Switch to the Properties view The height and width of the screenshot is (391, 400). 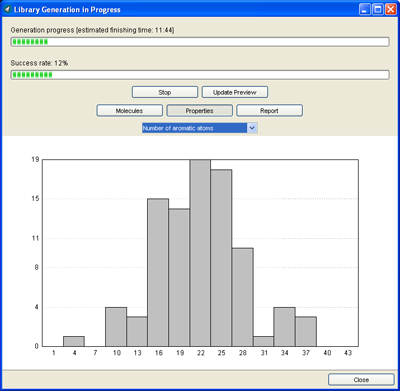coord(199,111)
